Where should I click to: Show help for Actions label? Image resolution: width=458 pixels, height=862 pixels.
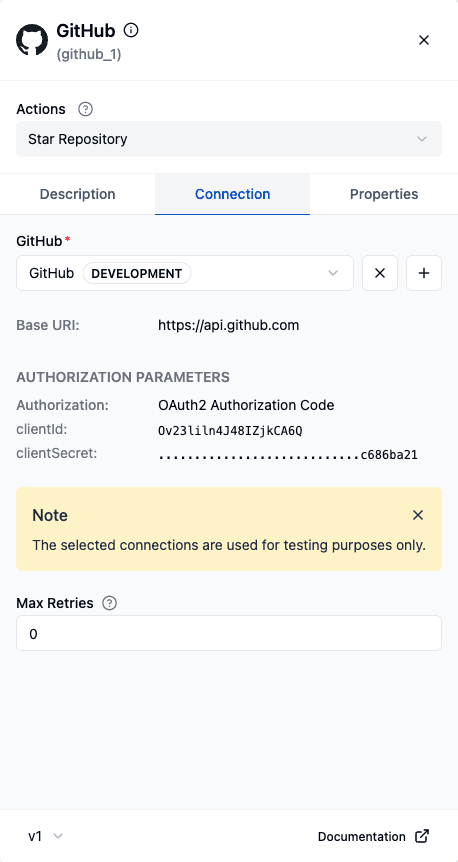[85, 109]
